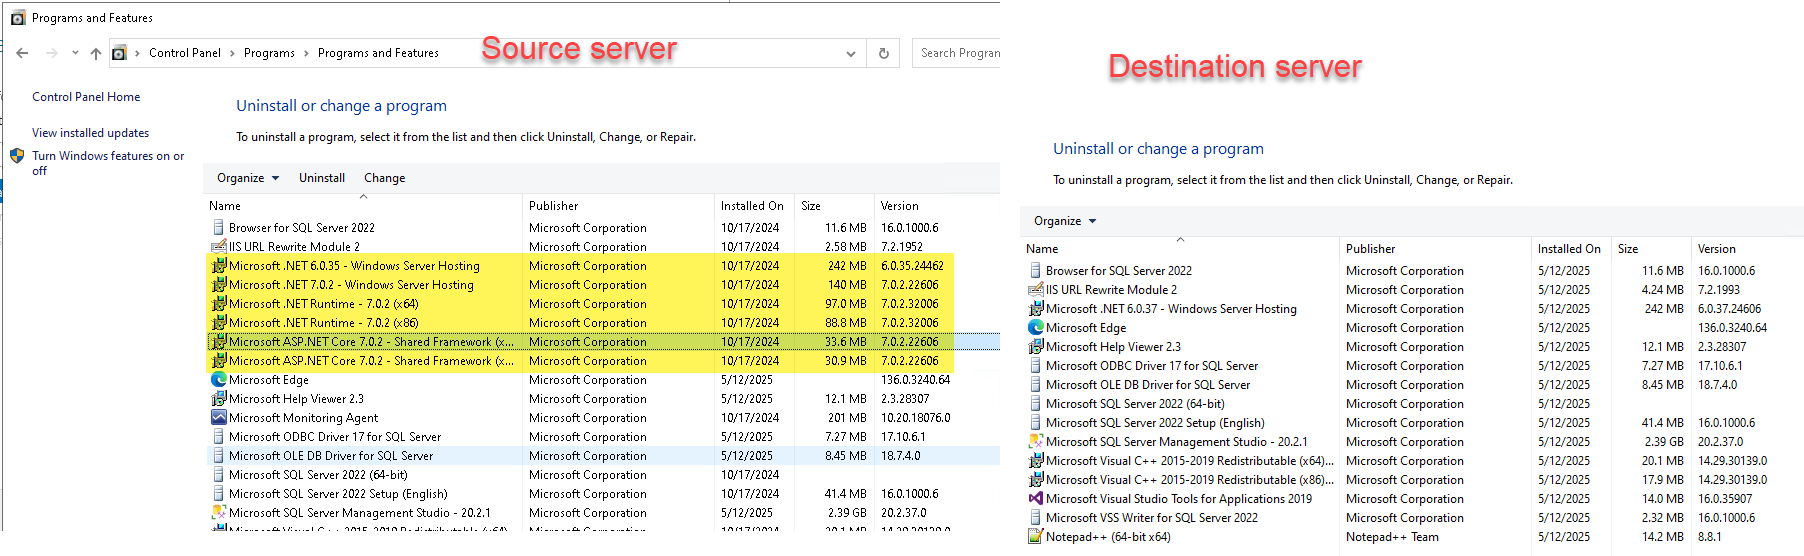
Task: Go up one level with the Up arrow
Action: point(96,53)
